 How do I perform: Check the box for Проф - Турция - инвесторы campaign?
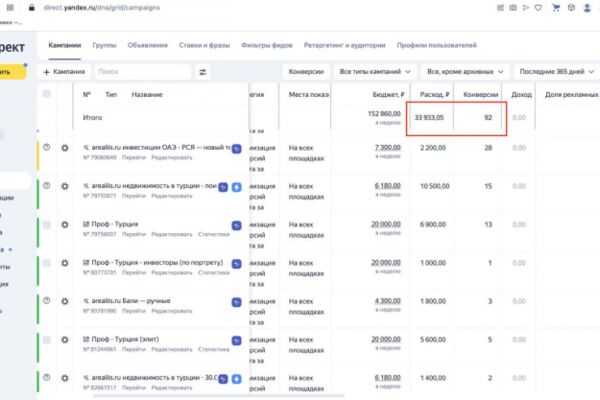pyautogui.click(x=47, y=263)
